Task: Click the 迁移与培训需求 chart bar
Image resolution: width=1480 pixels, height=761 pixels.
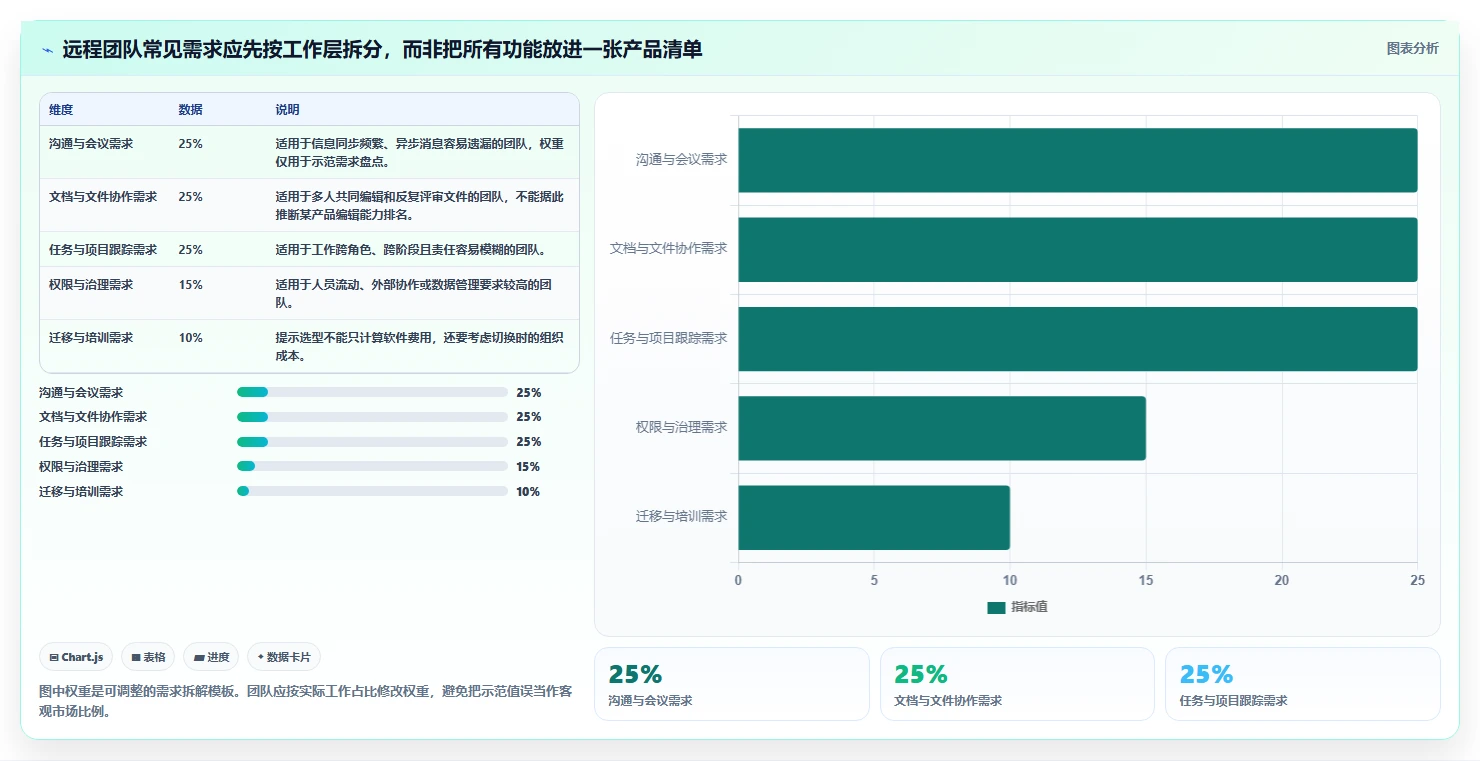Action: [874, 517]
